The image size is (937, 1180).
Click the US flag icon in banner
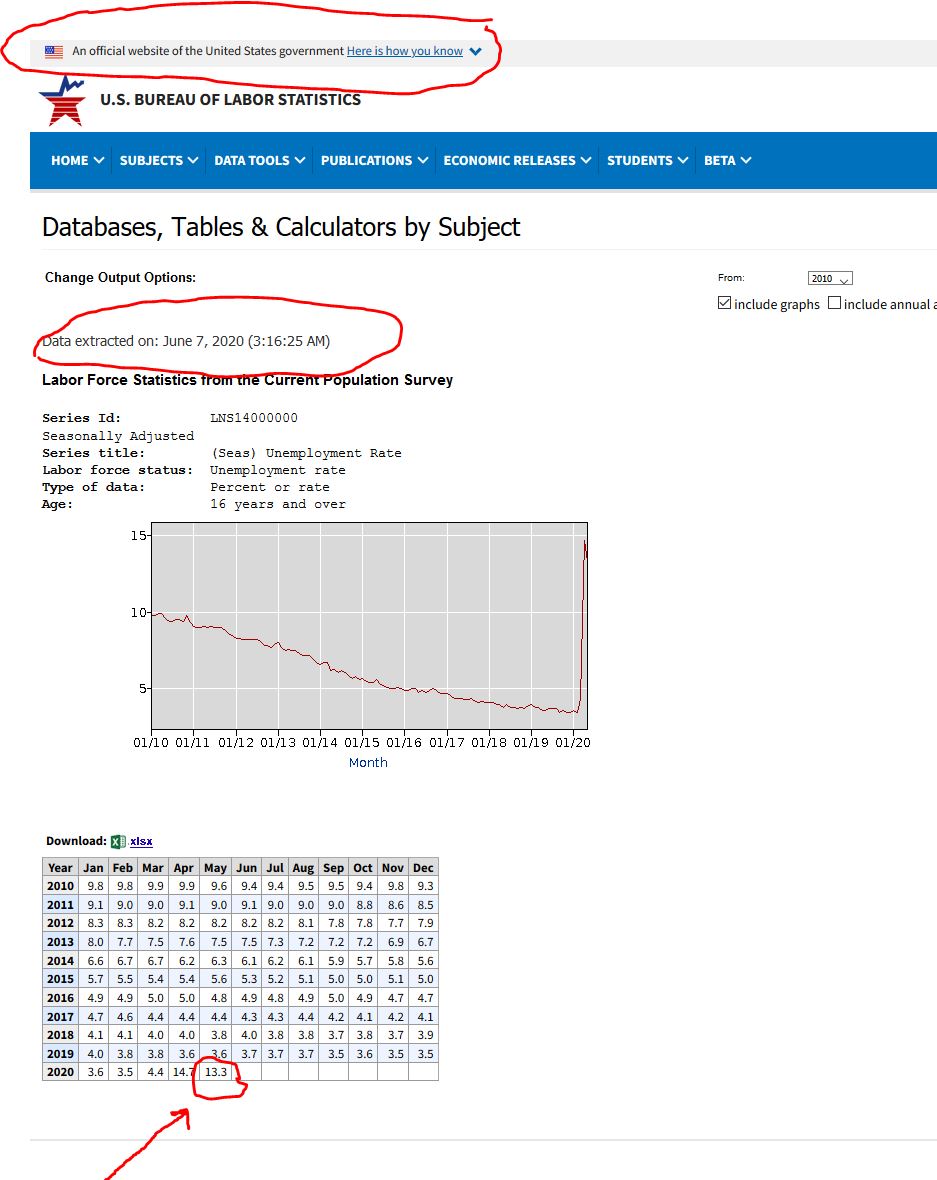tap(53, 52)
